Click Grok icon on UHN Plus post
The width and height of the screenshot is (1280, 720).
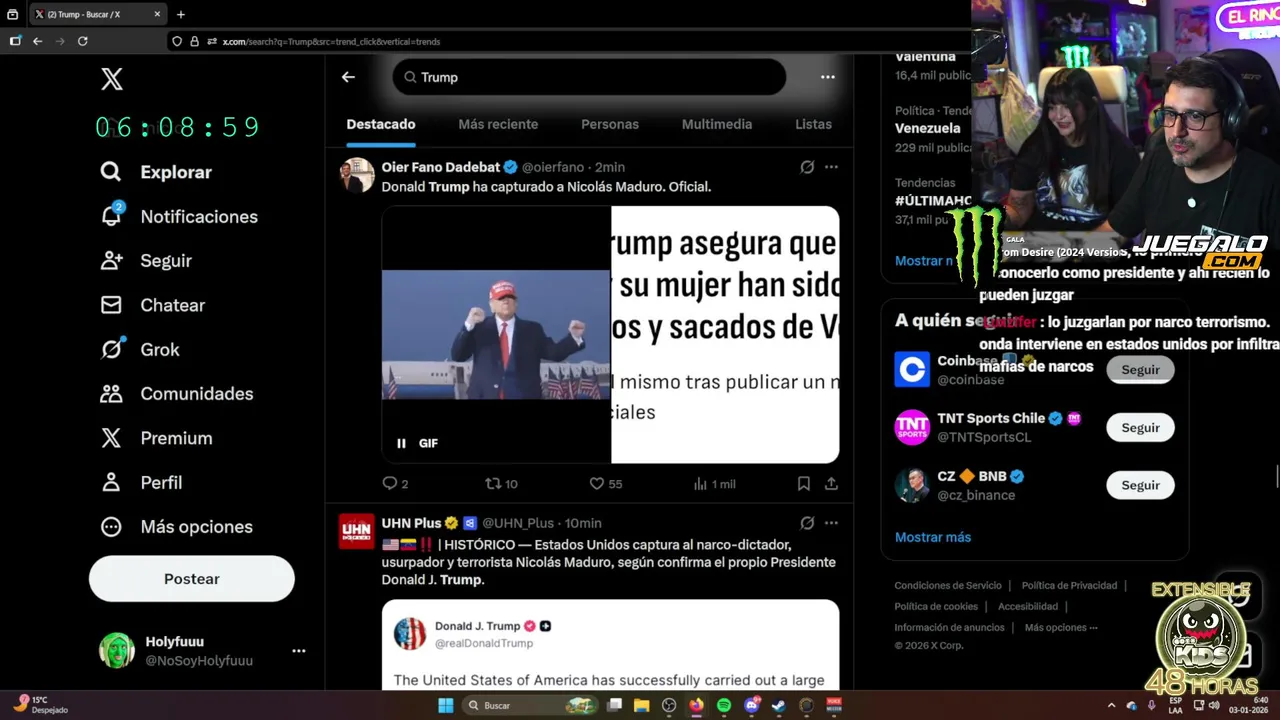point(807,523)
